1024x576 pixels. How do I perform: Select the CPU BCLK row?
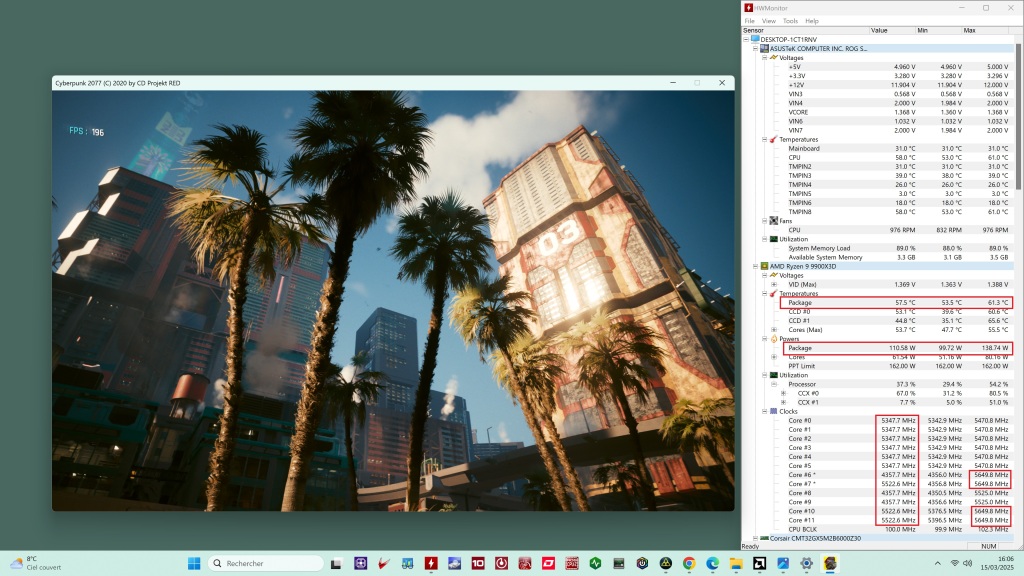pos(898,529)
